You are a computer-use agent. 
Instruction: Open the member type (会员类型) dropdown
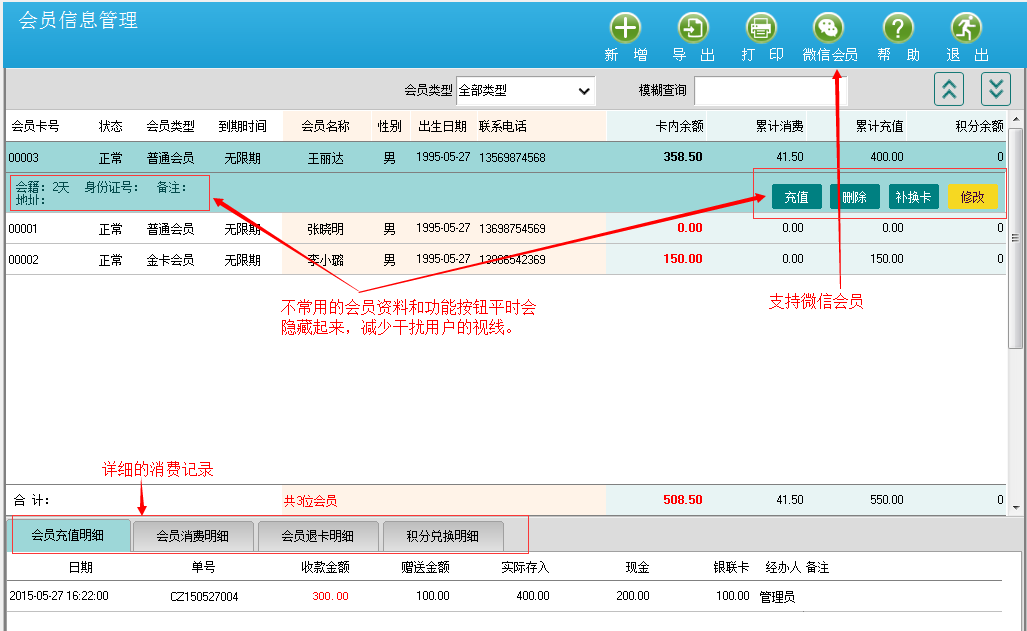(x=526, y=90)
